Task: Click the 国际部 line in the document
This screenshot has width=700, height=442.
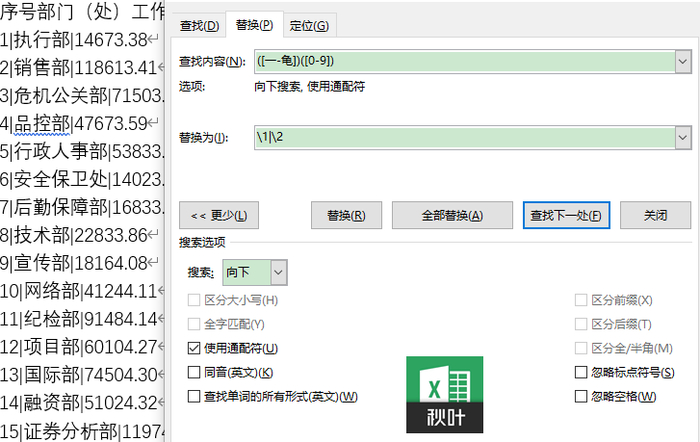Action: [x=82, y=375]
